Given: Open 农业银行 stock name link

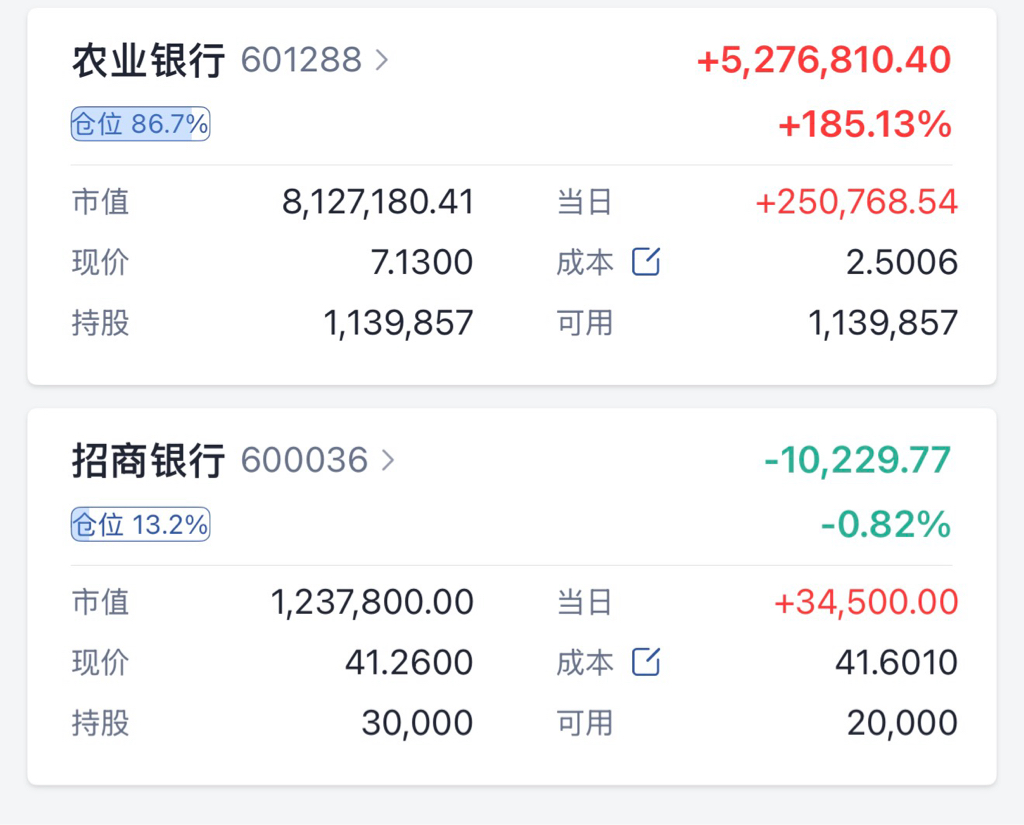Looking at the screenshot, I should click(148, 61).
